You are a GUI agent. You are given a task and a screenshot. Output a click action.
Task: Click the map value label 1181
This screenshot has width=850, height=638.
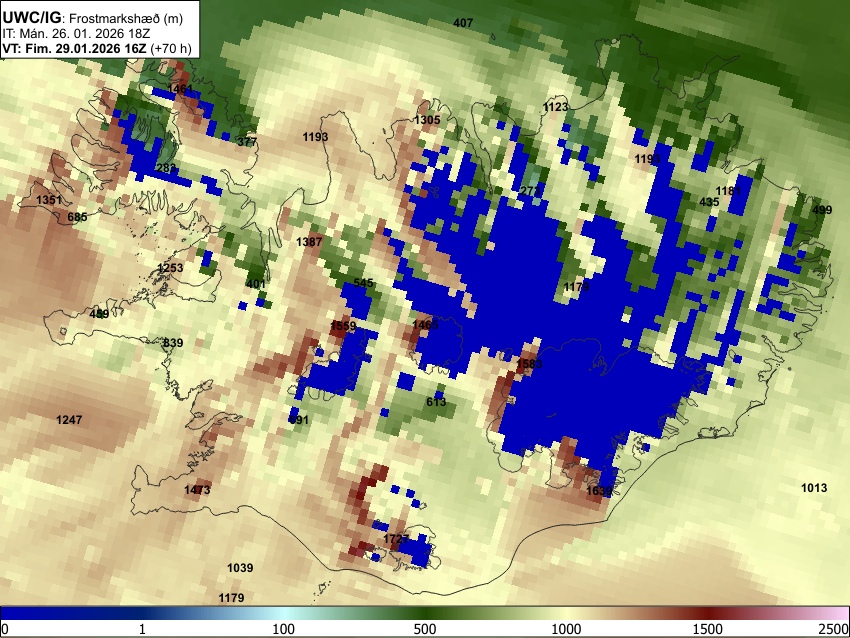(x=728, y=191)
